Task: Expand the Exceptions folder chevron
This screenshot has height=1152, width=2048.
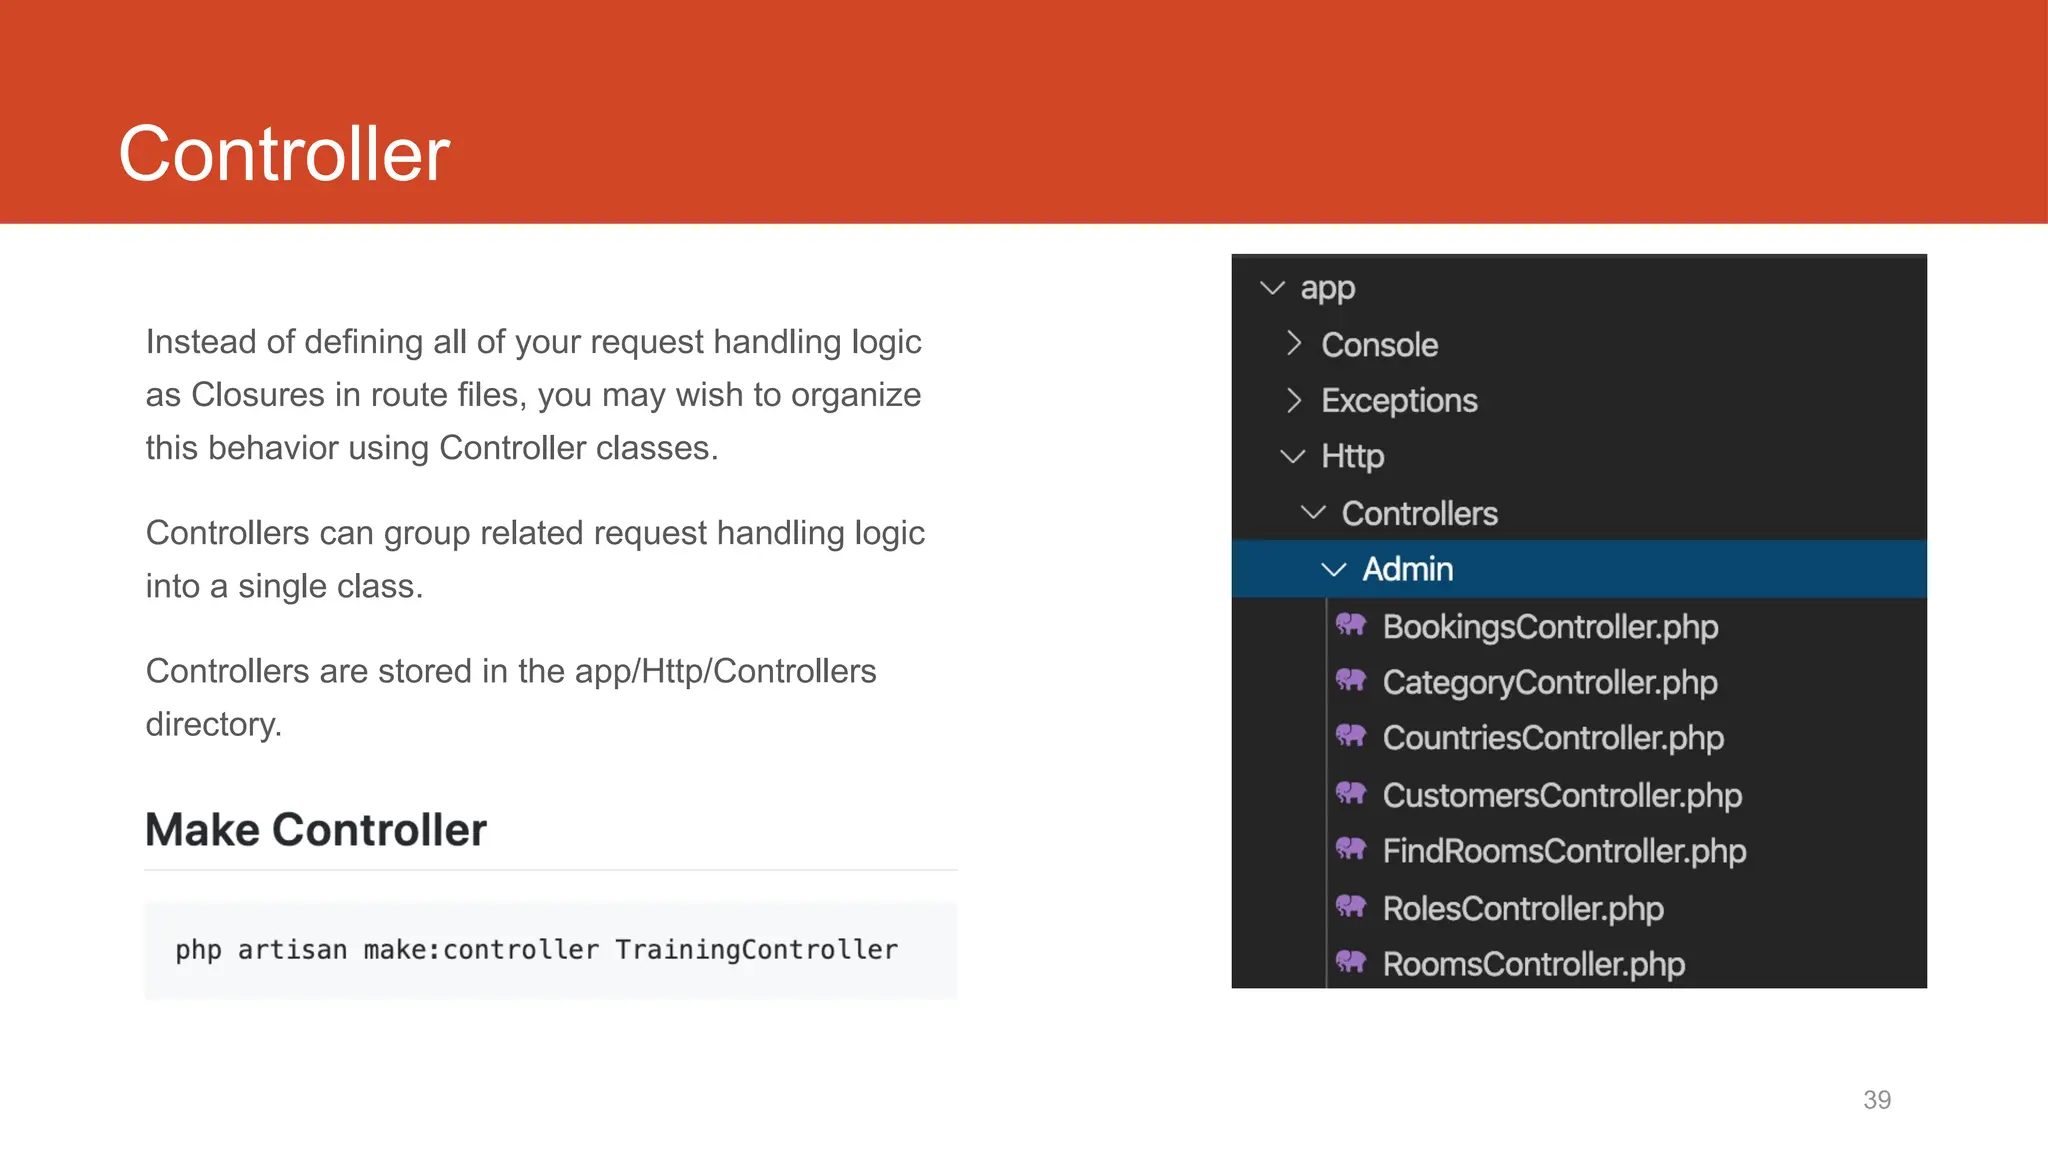Action: tap(1294, 400)
